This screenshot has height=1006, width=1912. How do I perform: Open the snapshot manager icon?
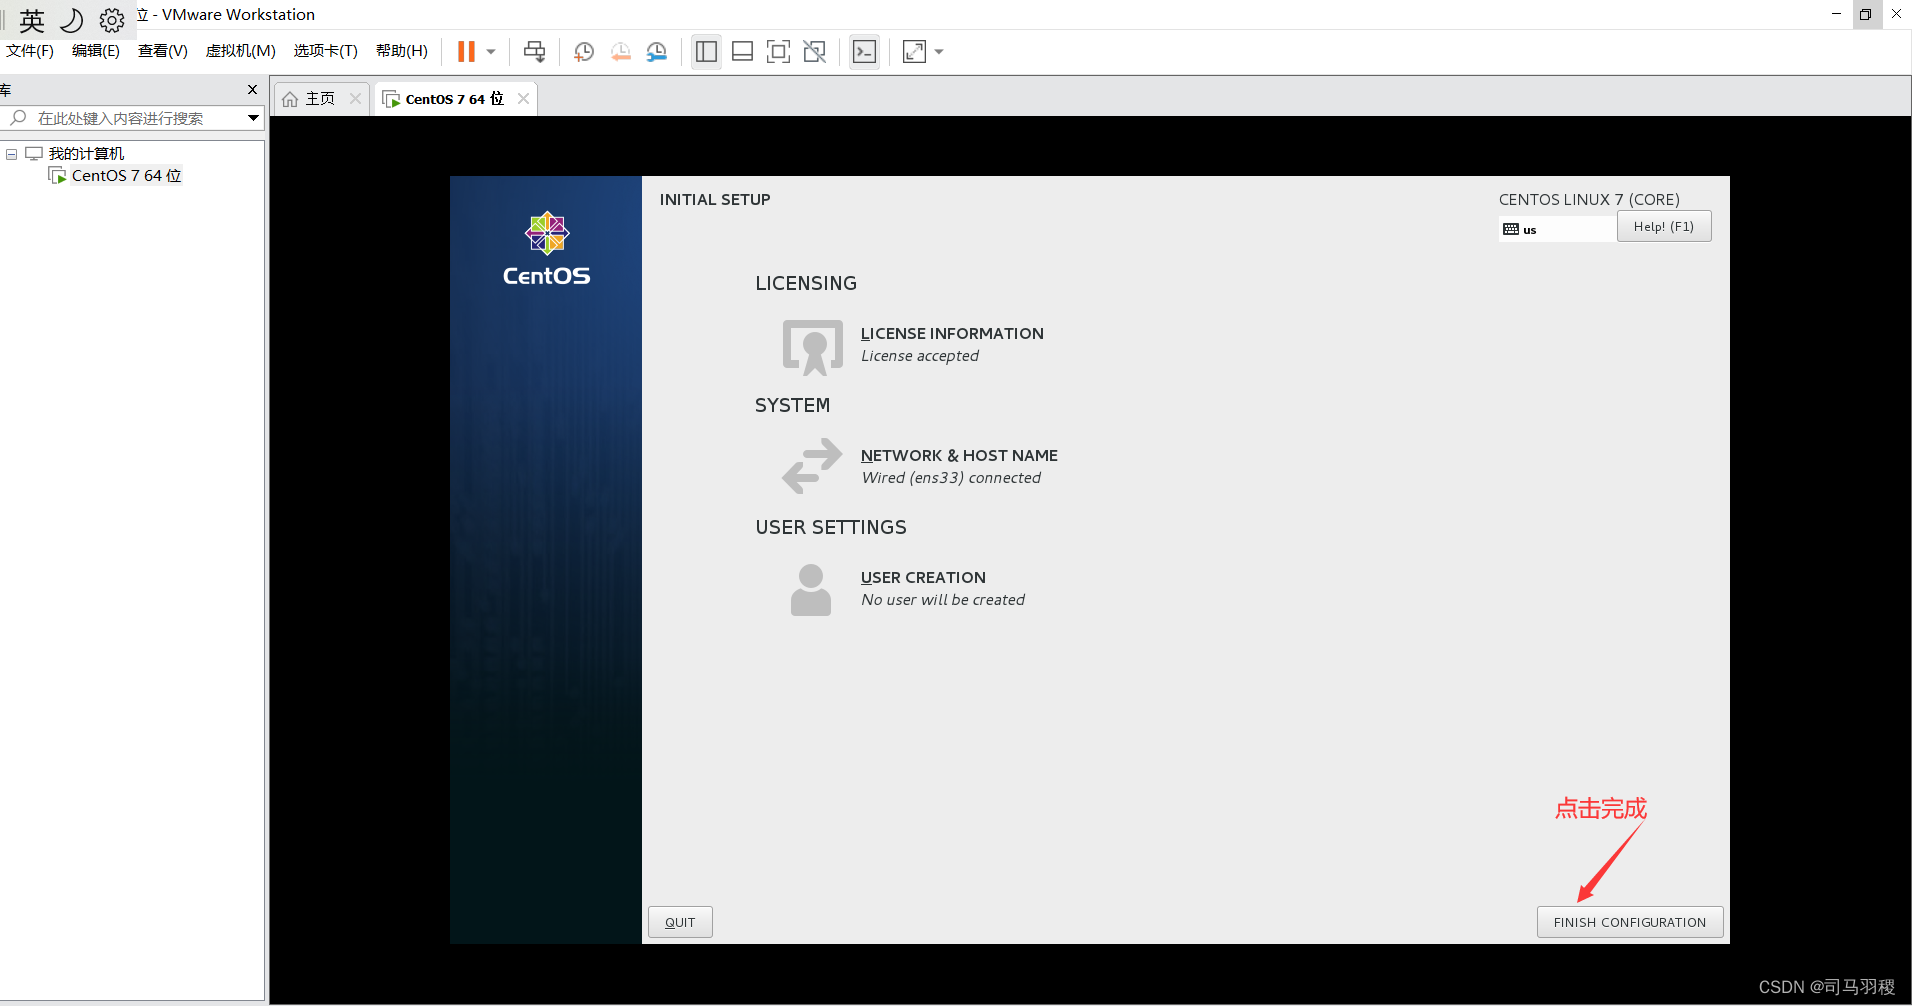point(657,51)
